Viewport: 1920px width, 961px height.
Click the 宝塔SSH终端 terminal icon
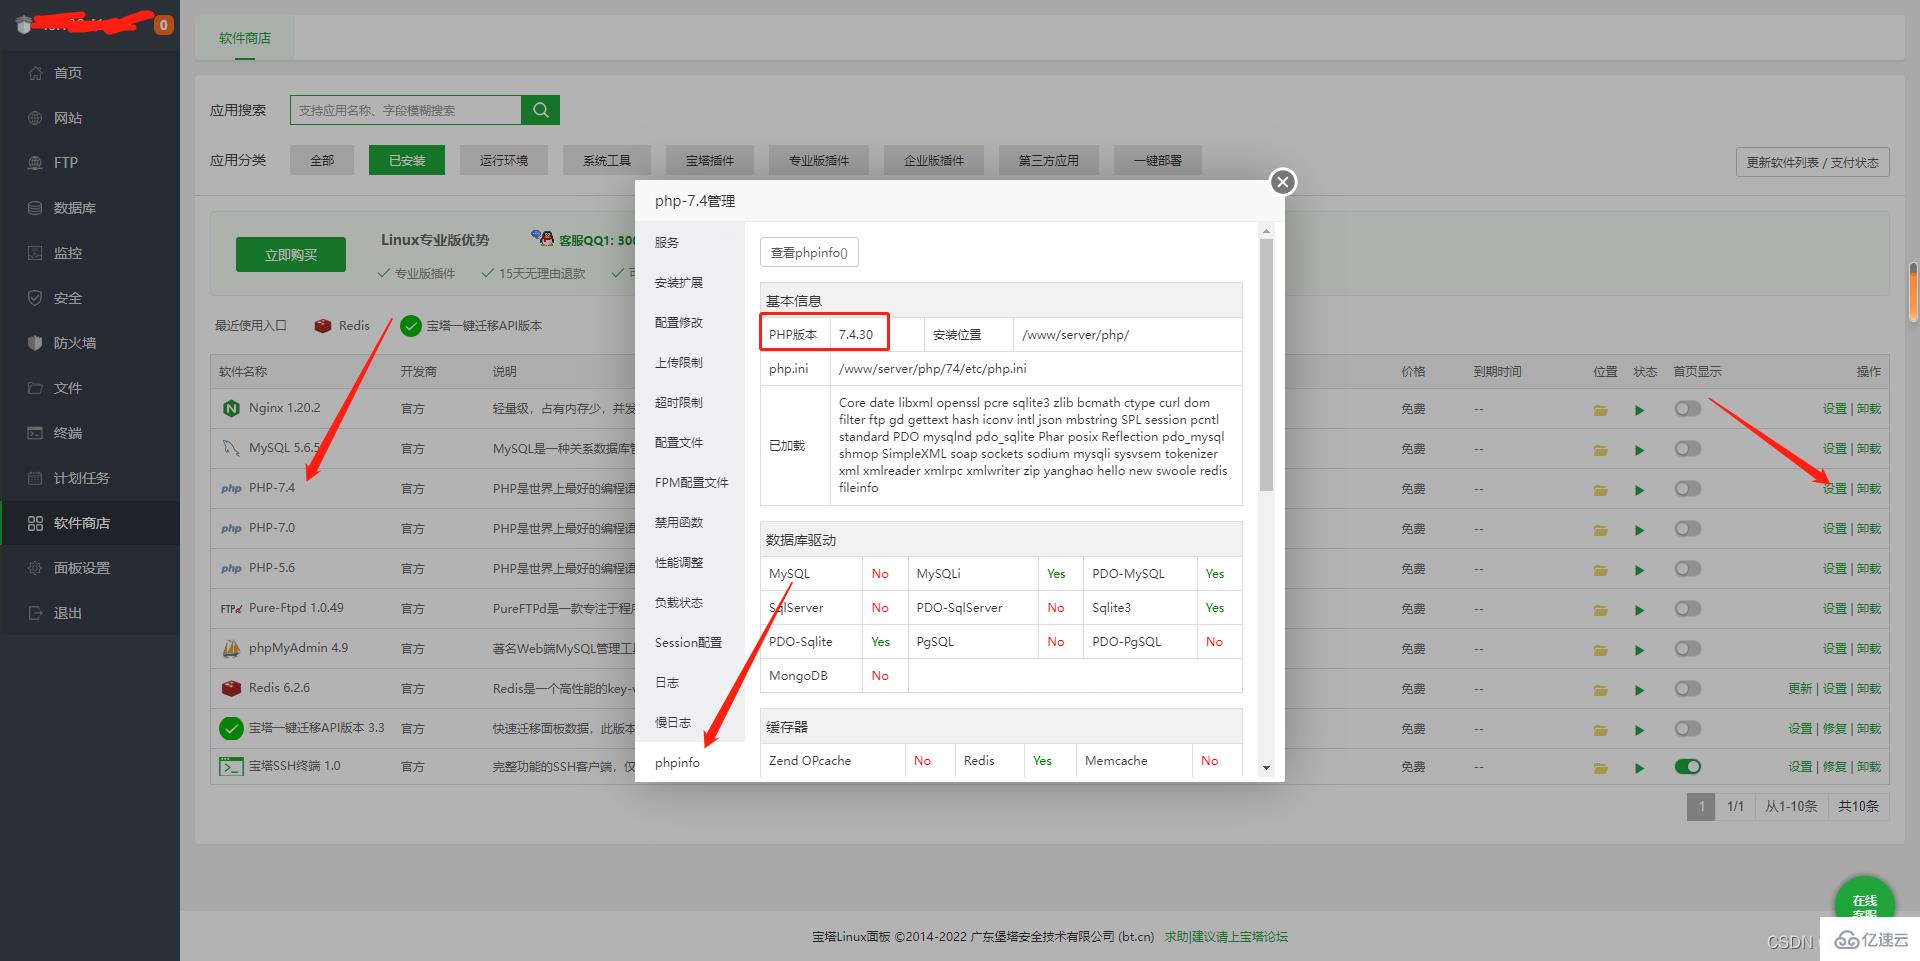(x=231, y=767)
